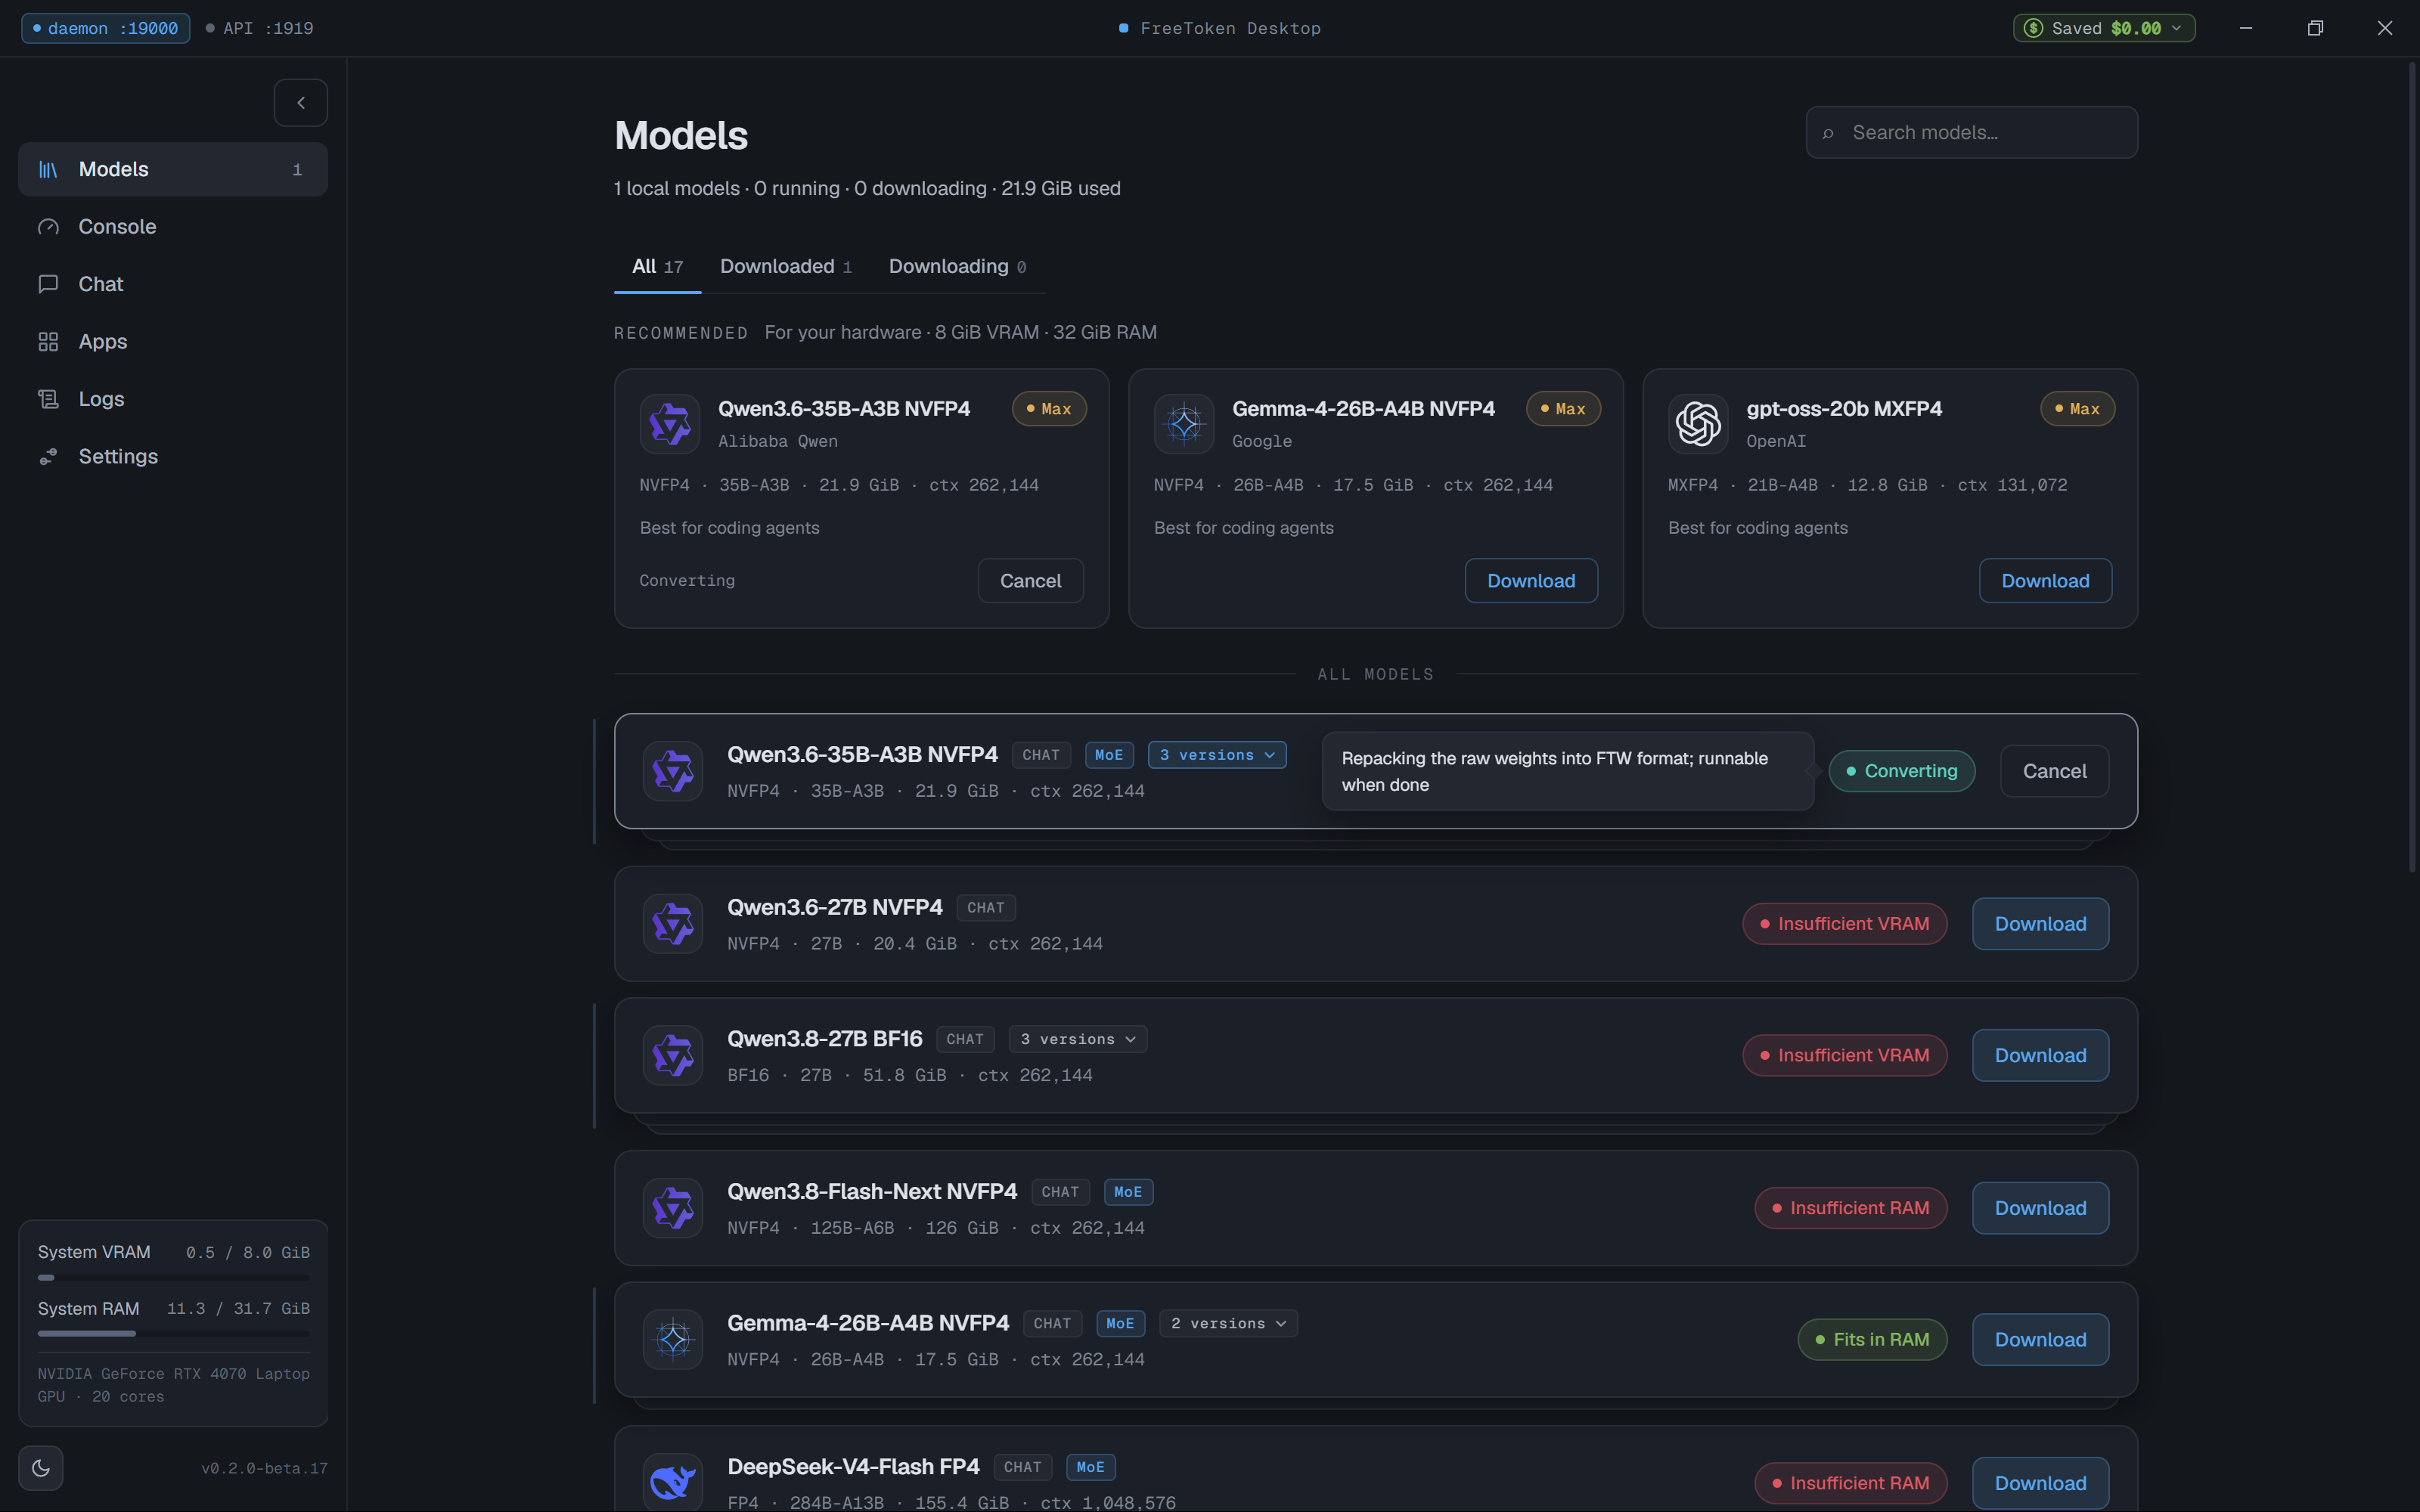The height and width of the screenshot is (1512, 2420).
Task: Download Qwen3.8-Flash-Next NVFP4
Action: pyautogui.click(x=2040, y=1208)
